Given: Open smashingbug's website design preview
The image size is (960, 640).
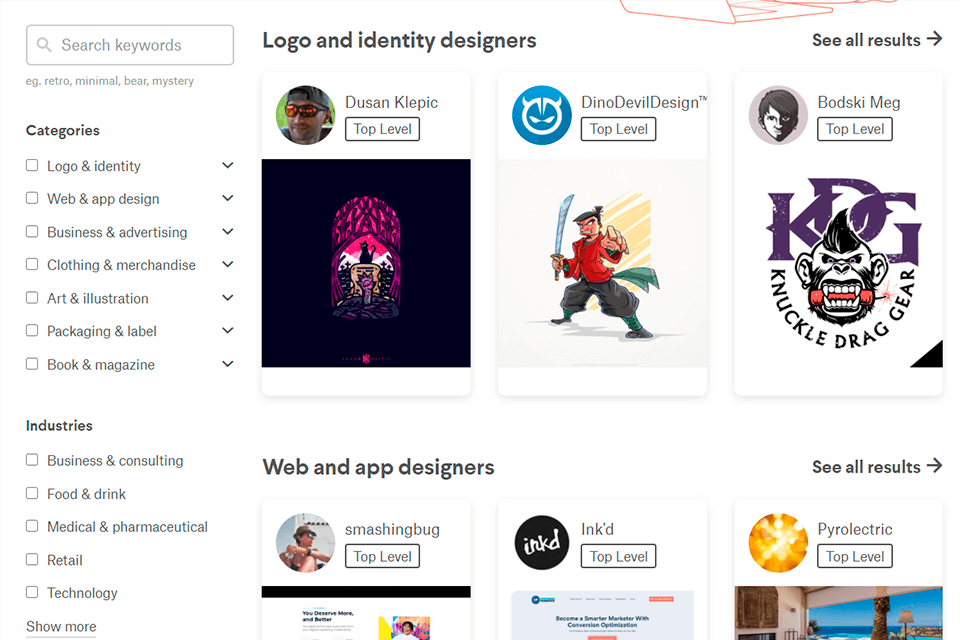Looking at the screenshot, I should tap(366, 613).
